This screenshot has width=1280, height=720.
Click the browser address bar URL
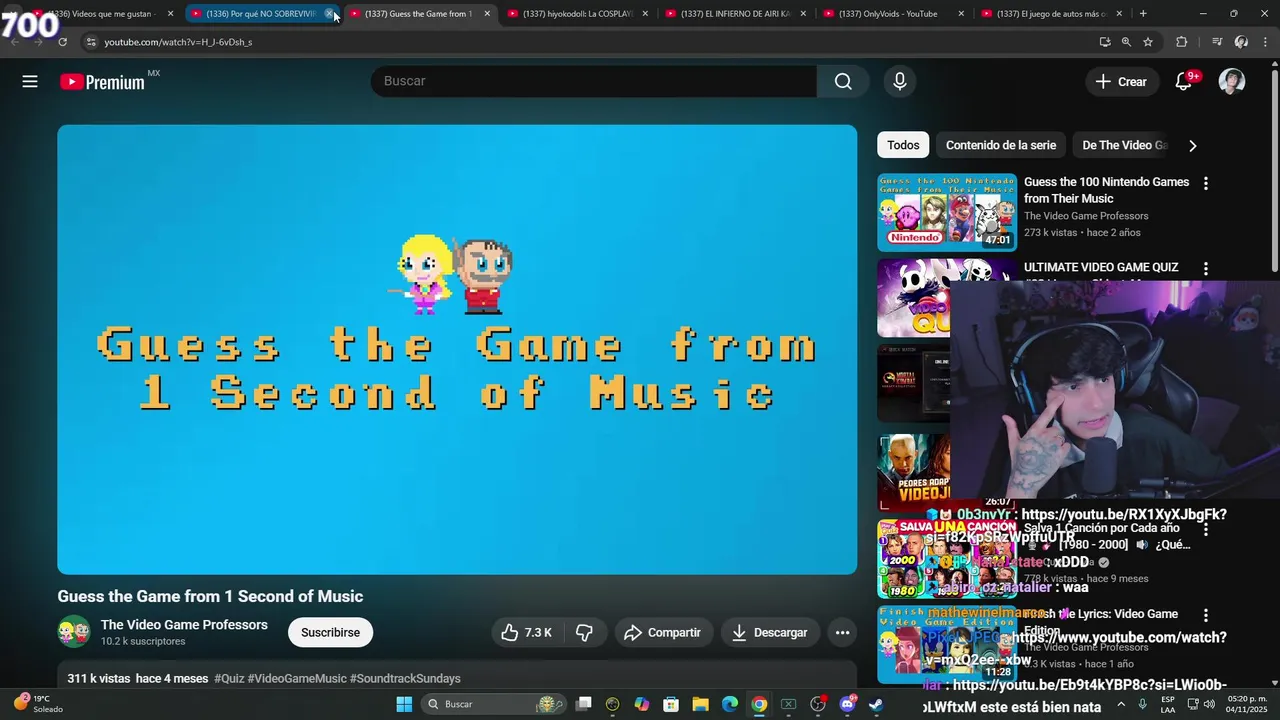click(x=178, y=42)
